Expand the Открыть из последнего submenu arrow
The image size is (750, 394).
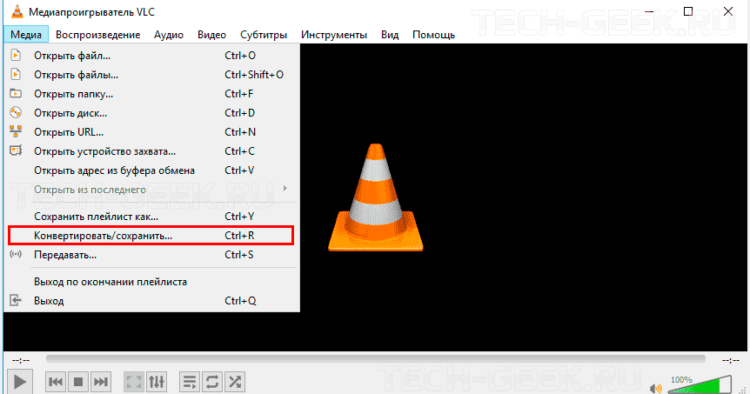(x=285, y=189)
